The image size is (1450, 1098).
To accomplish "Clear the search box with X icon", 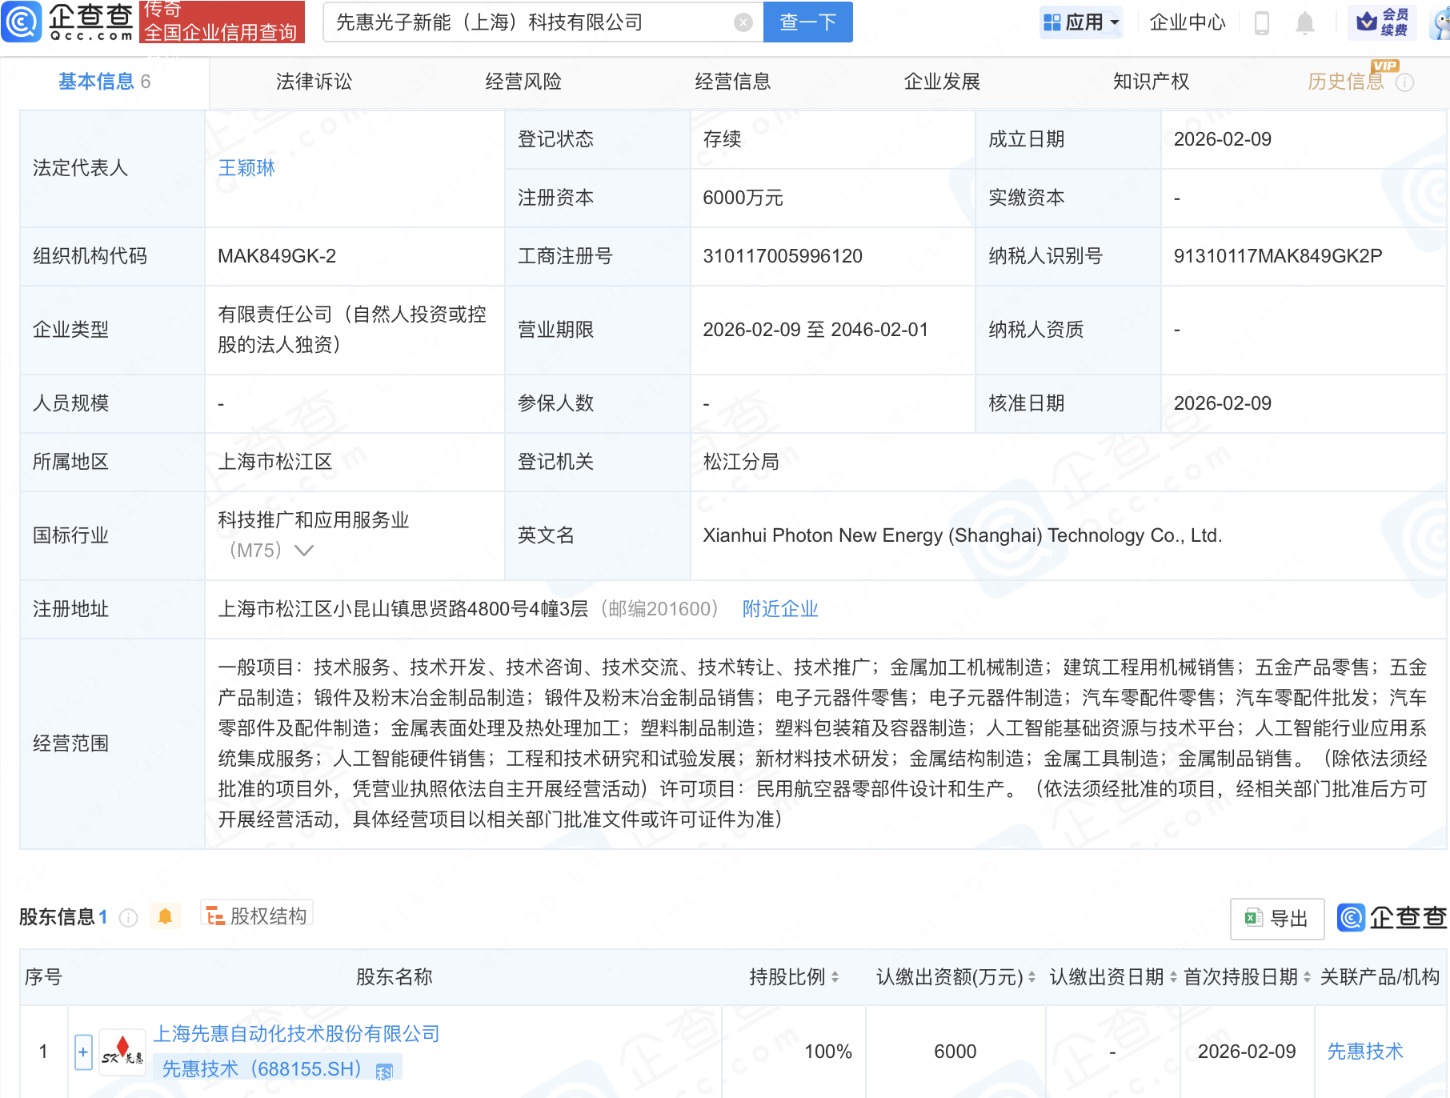I will (x=743, y=22).
